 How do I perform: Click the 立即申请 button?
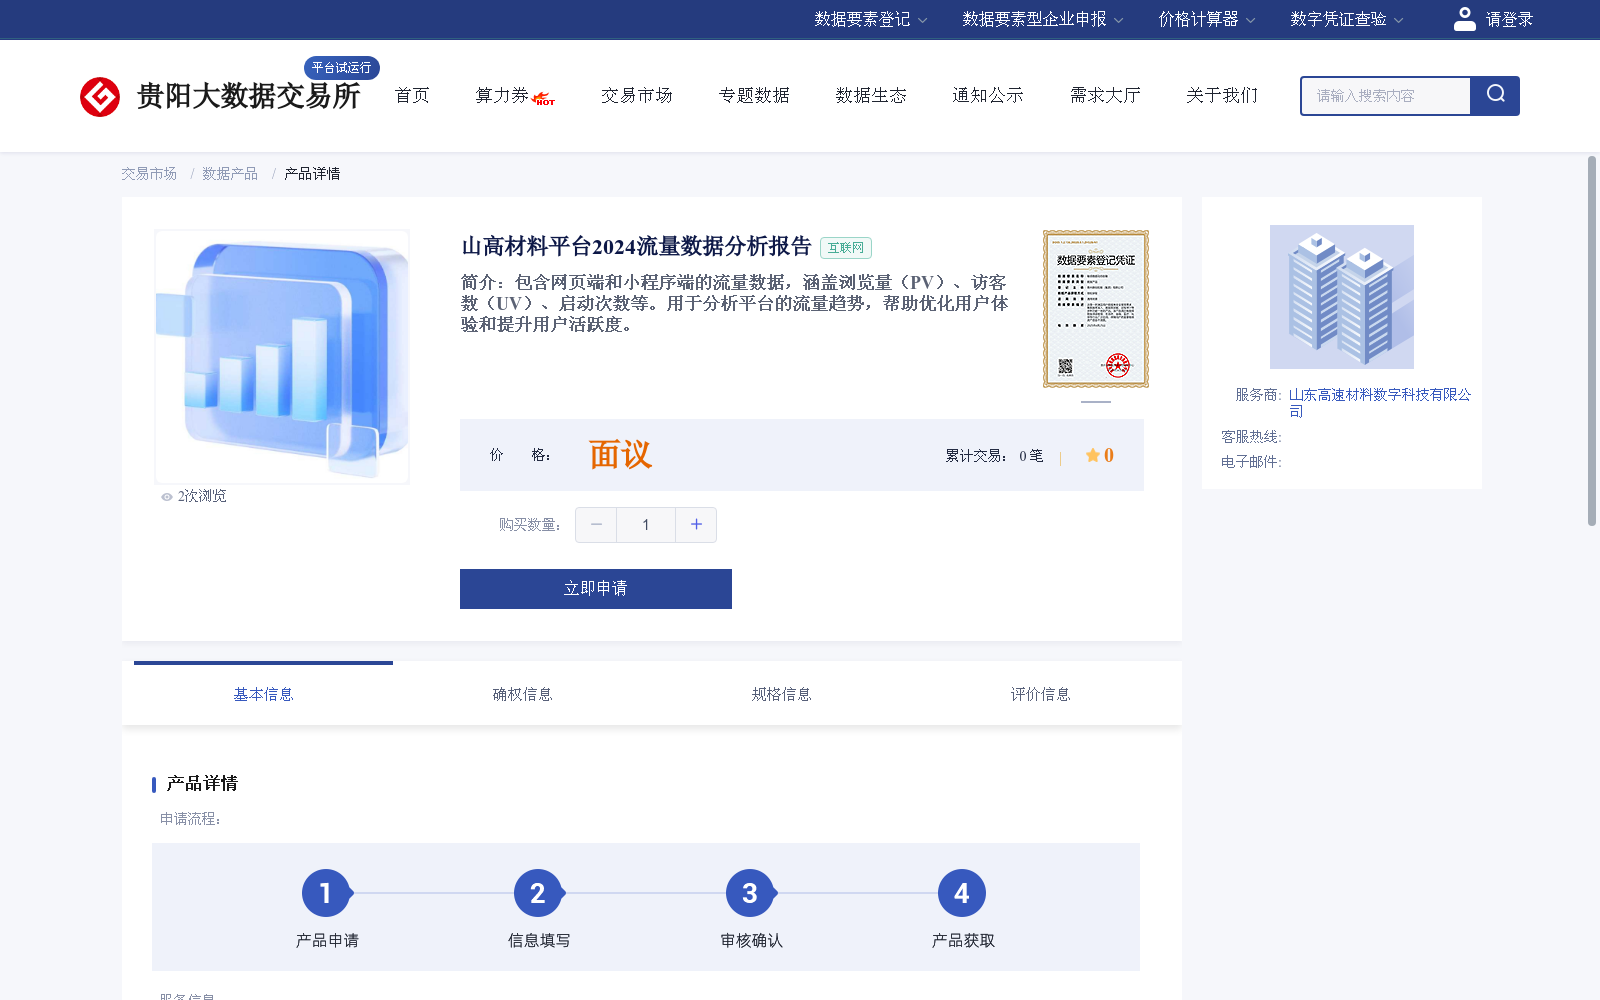(x=596, y=589)
